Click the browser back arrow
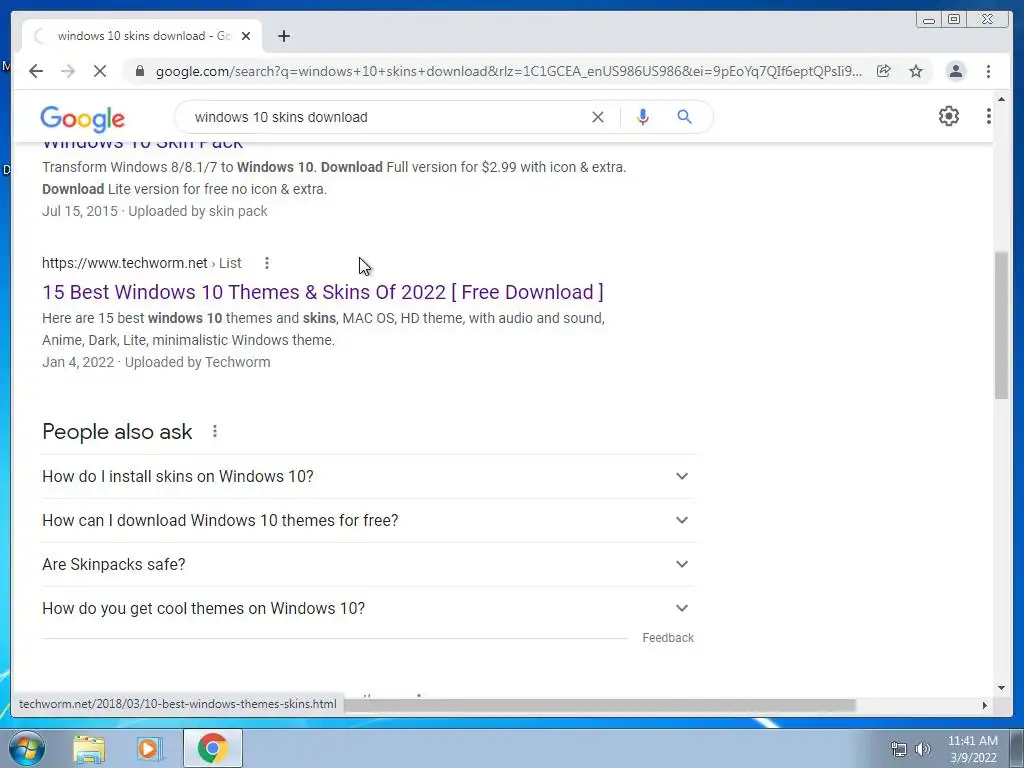This screenshot has width=1024, height=768. tap(36, 71)
